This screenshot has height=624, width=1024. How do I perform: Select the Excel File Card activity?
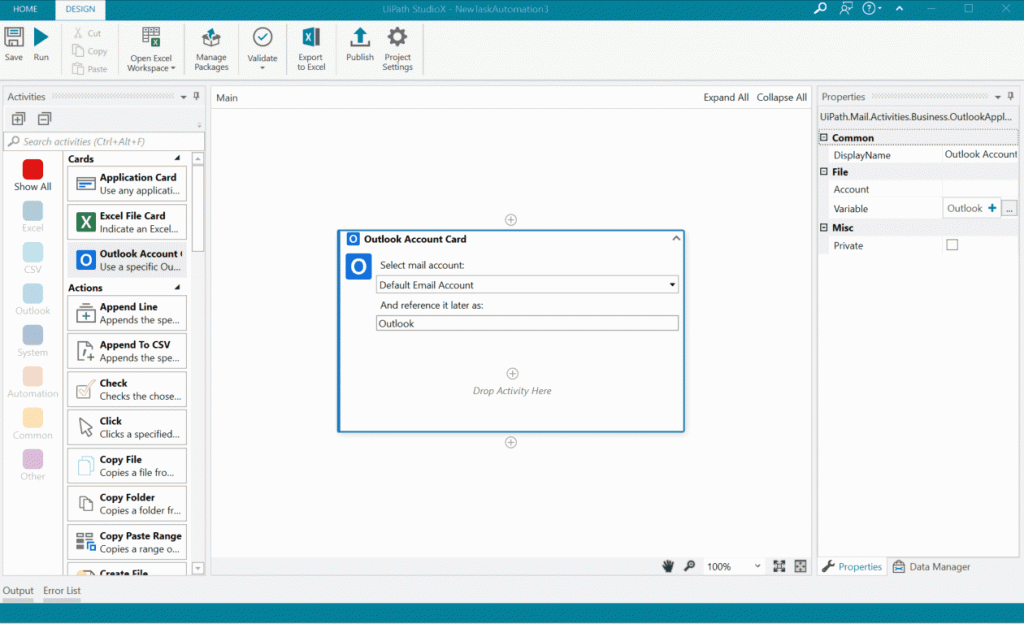tap(127, 222)
